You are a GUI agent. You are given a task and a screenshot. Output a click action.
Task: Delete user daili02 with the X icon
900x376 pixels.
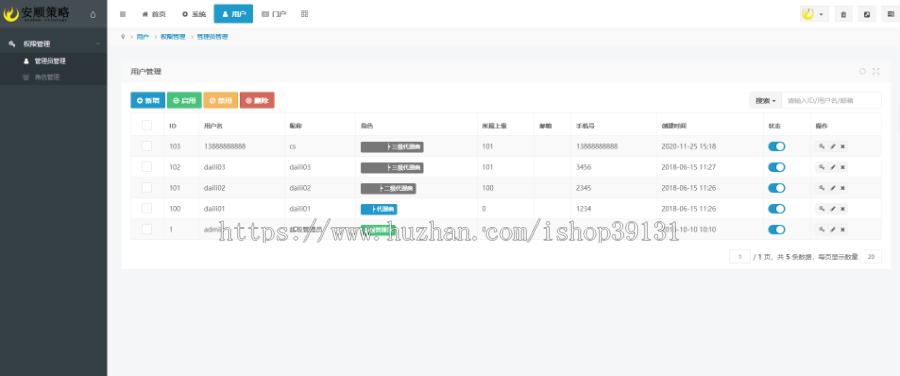[843, 188]
